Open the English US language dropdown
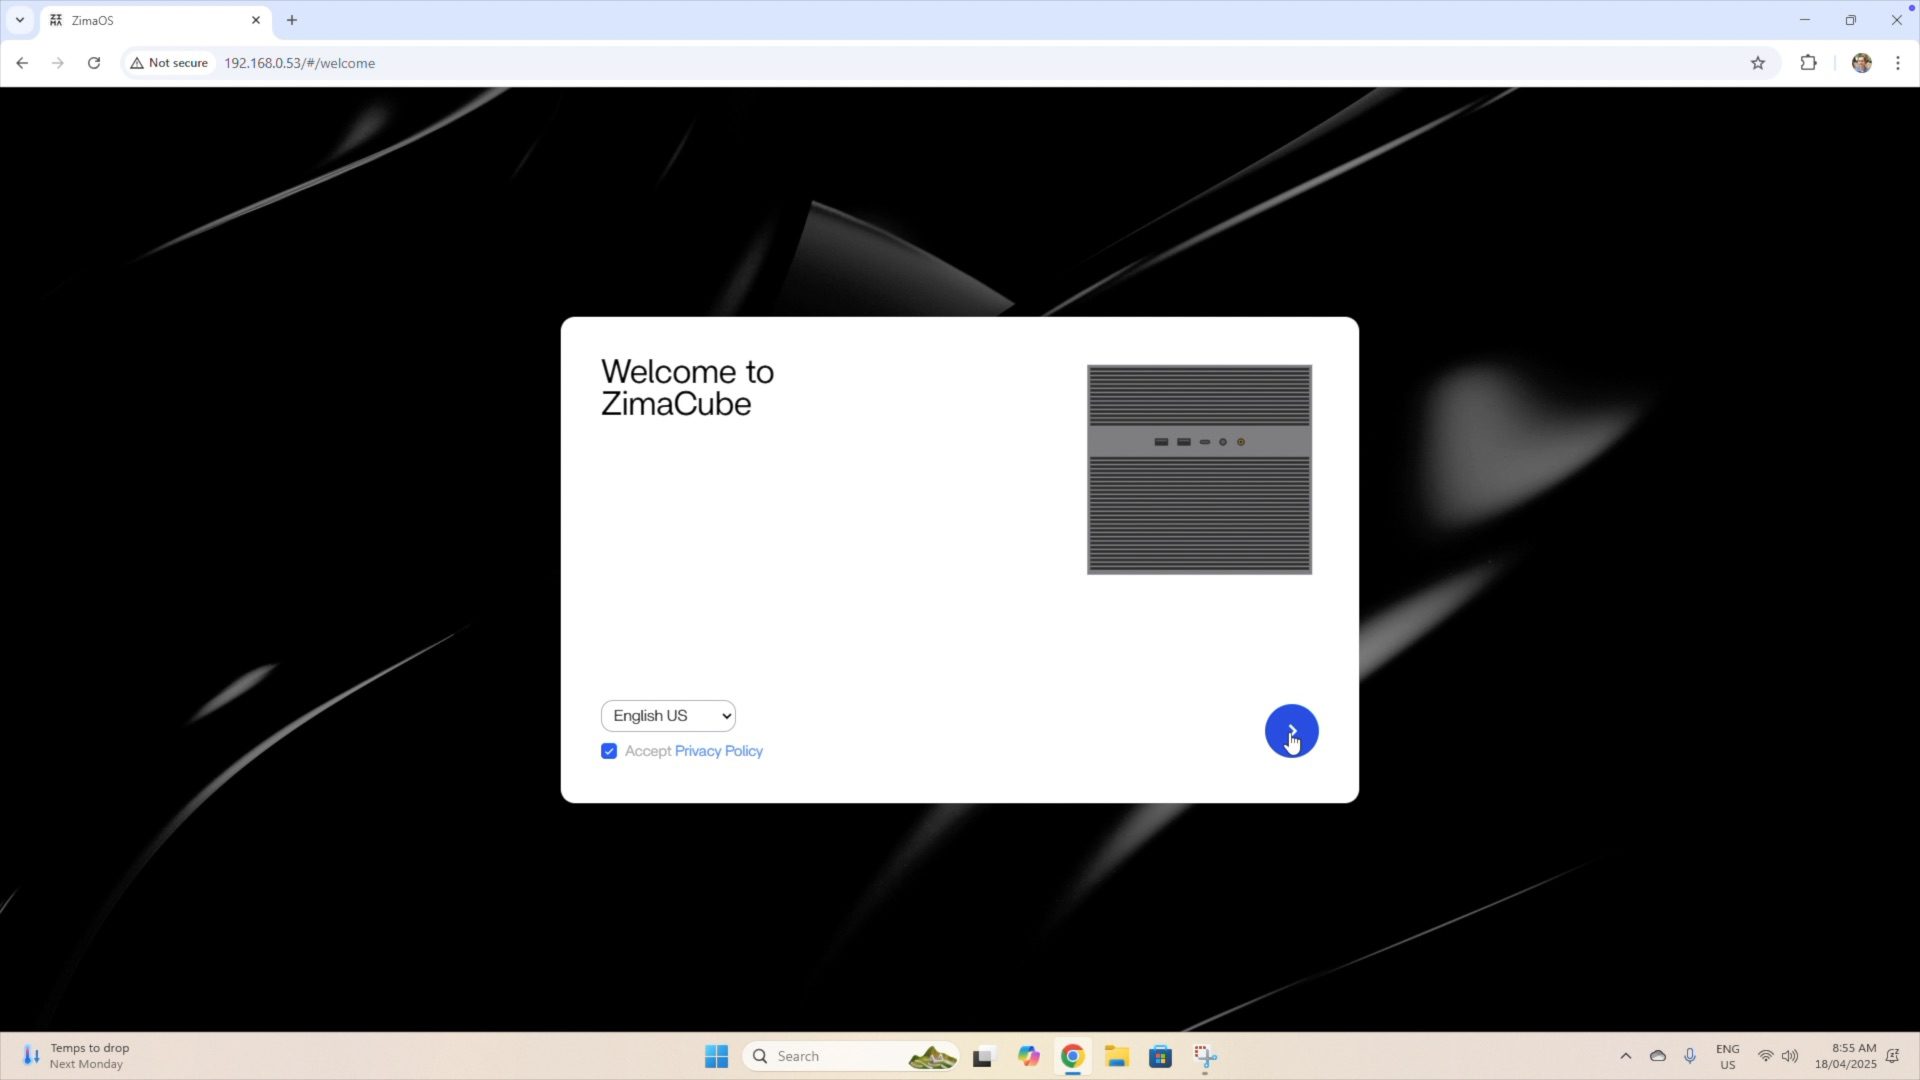The height and width of the screenshot is (1080, 1920). tap(668, 716)
